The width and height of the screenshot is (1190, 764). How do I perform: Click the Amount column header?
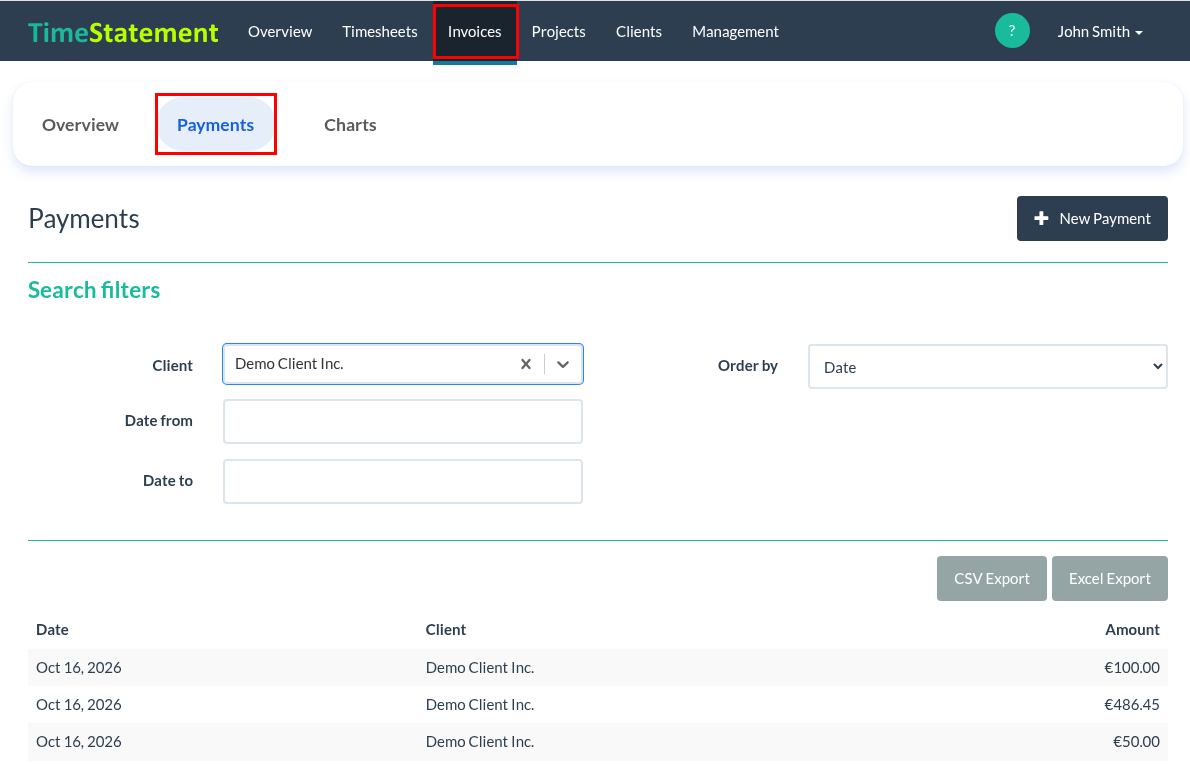(1132, 630)
